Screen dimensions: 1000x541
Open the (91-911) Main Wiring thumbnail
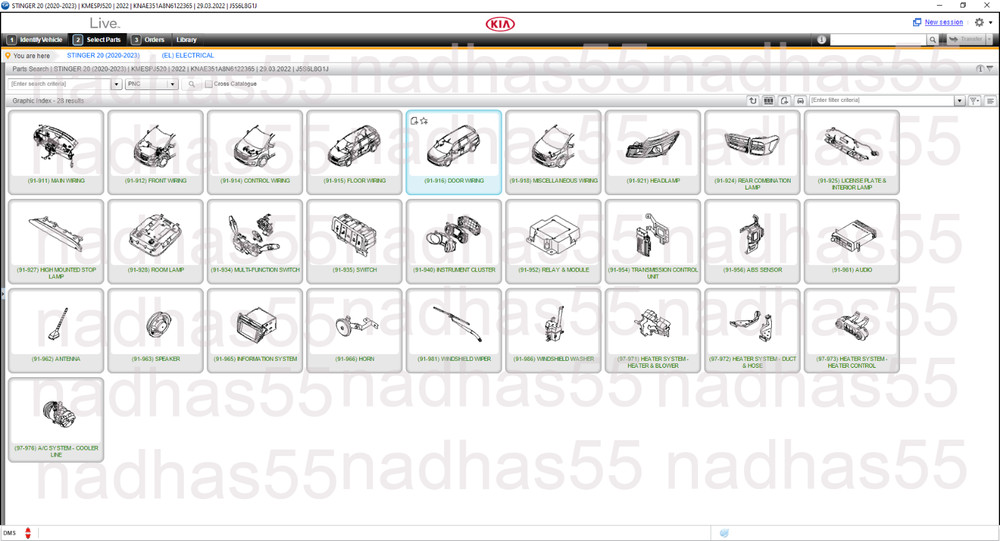tap(56, 152)
